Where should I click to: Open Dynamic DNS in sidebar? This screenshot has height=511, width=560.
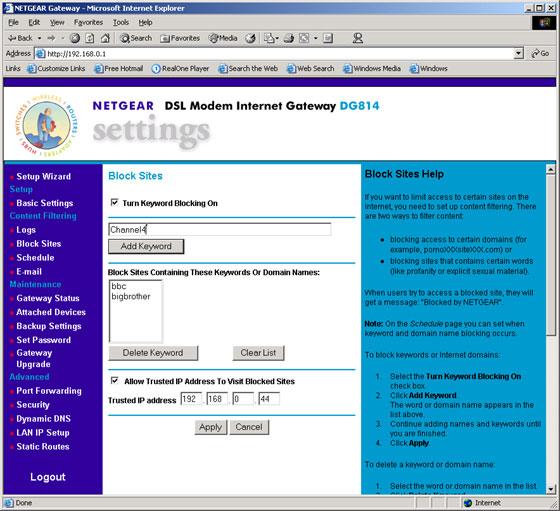(x=44, y=419)
